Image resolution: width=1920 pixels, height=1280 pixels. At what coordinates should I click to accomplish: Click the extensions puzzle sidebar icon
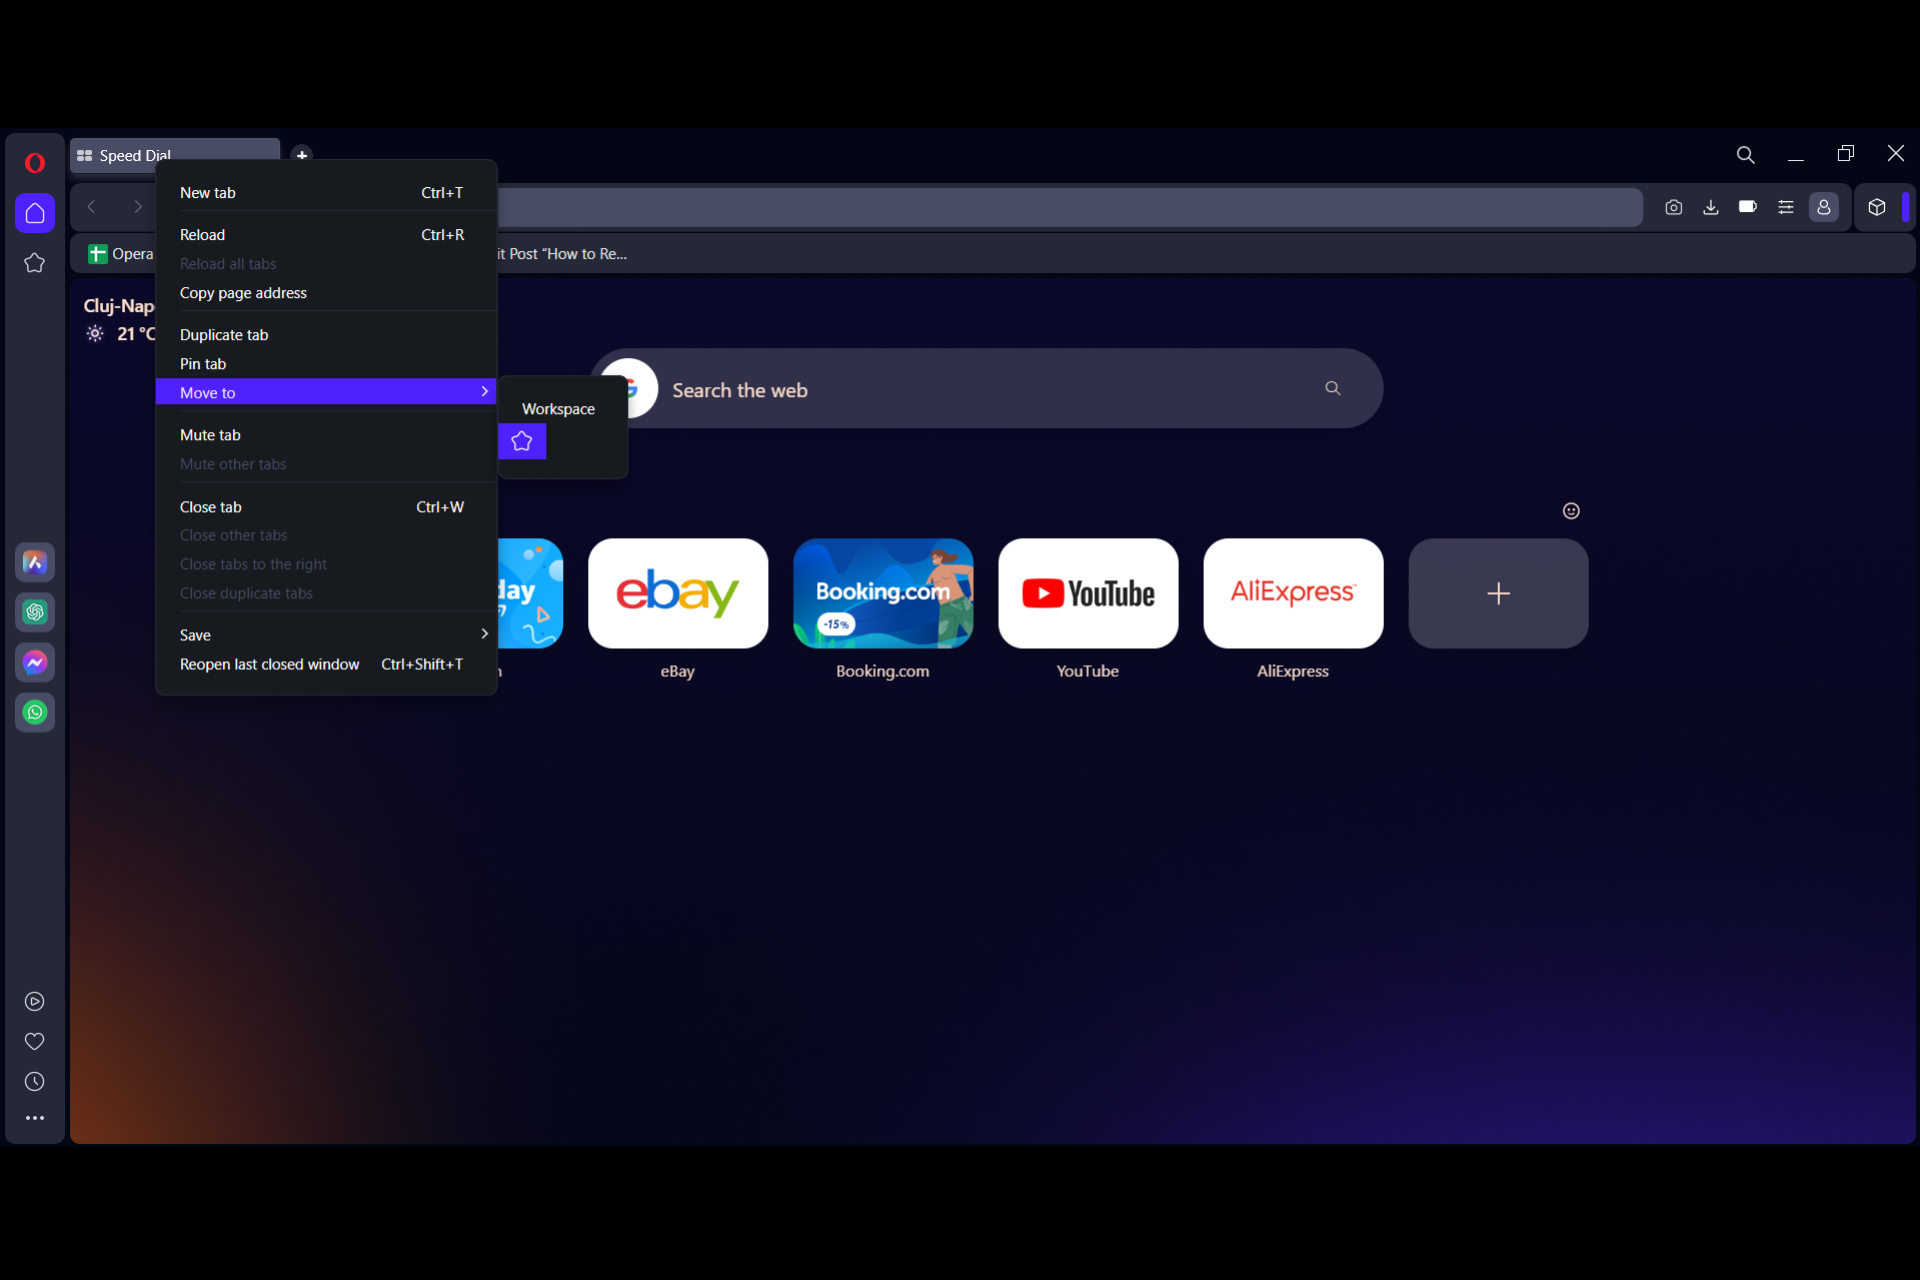click(1876, 207)
